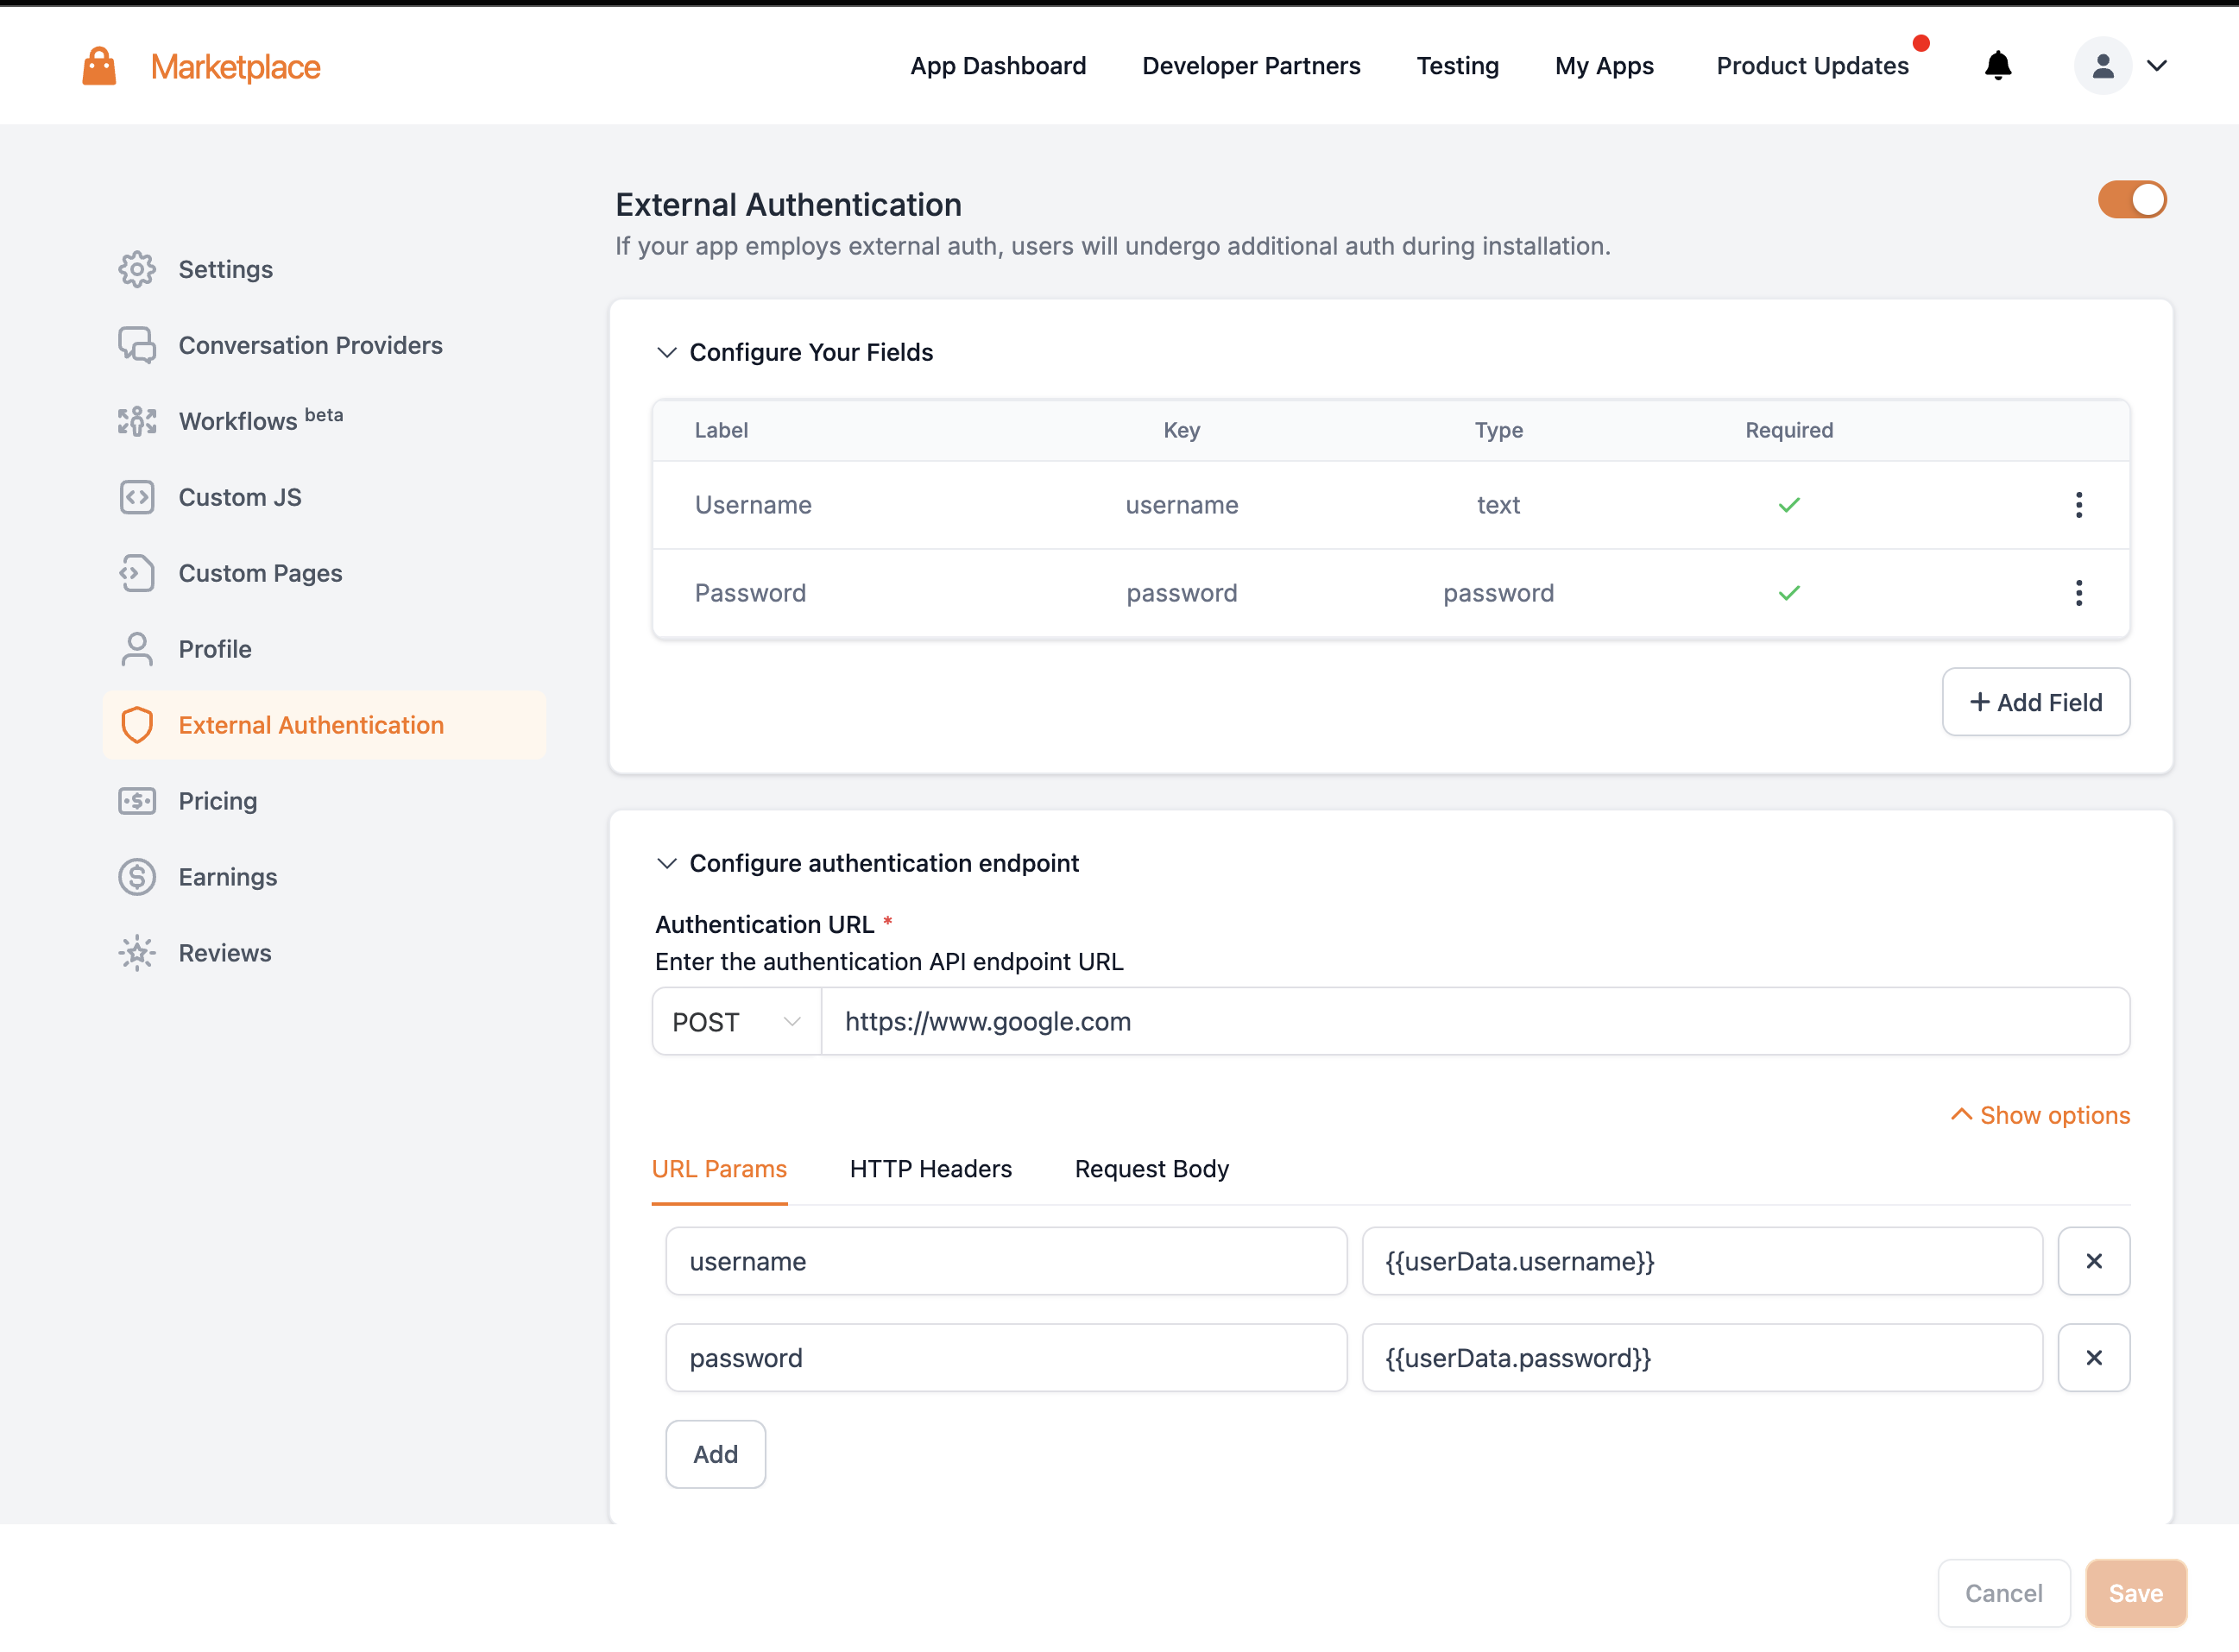The height and width of the screenshot is (1652, 2239).
Task: Switch to the Request Body tab
Action: pos(1151,1169)
